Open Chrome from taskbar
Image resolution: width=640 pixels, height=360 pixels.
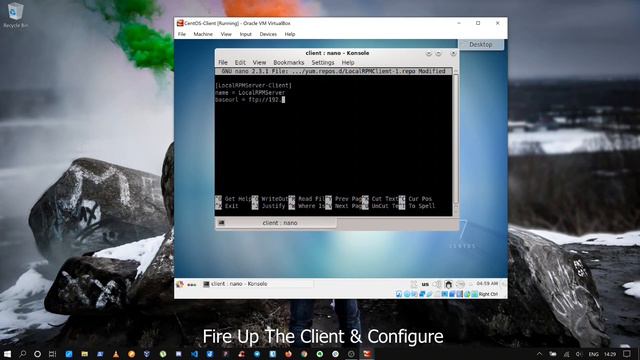click(304, 354)
